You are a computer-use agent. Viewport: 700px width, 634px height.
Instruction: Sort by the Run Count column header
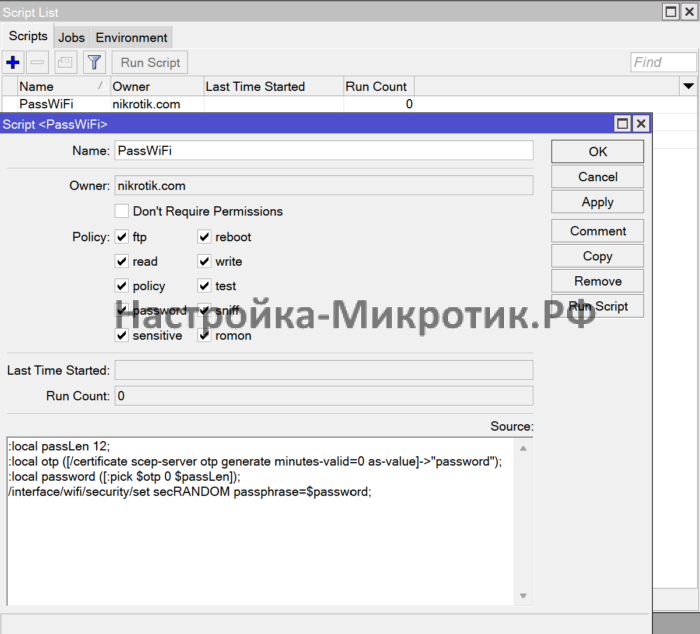[x=379, y=86]
